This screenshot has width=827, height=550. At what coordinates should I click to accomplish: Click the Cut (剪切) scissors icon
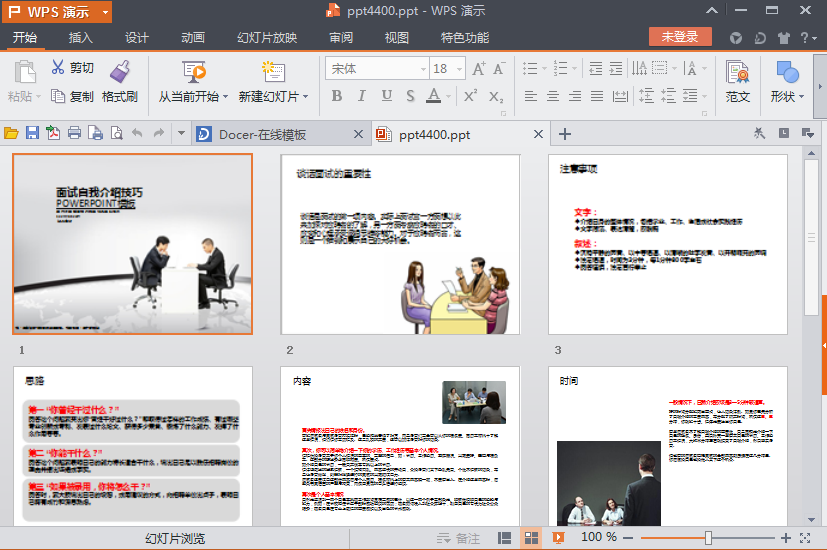click(58, 68)
